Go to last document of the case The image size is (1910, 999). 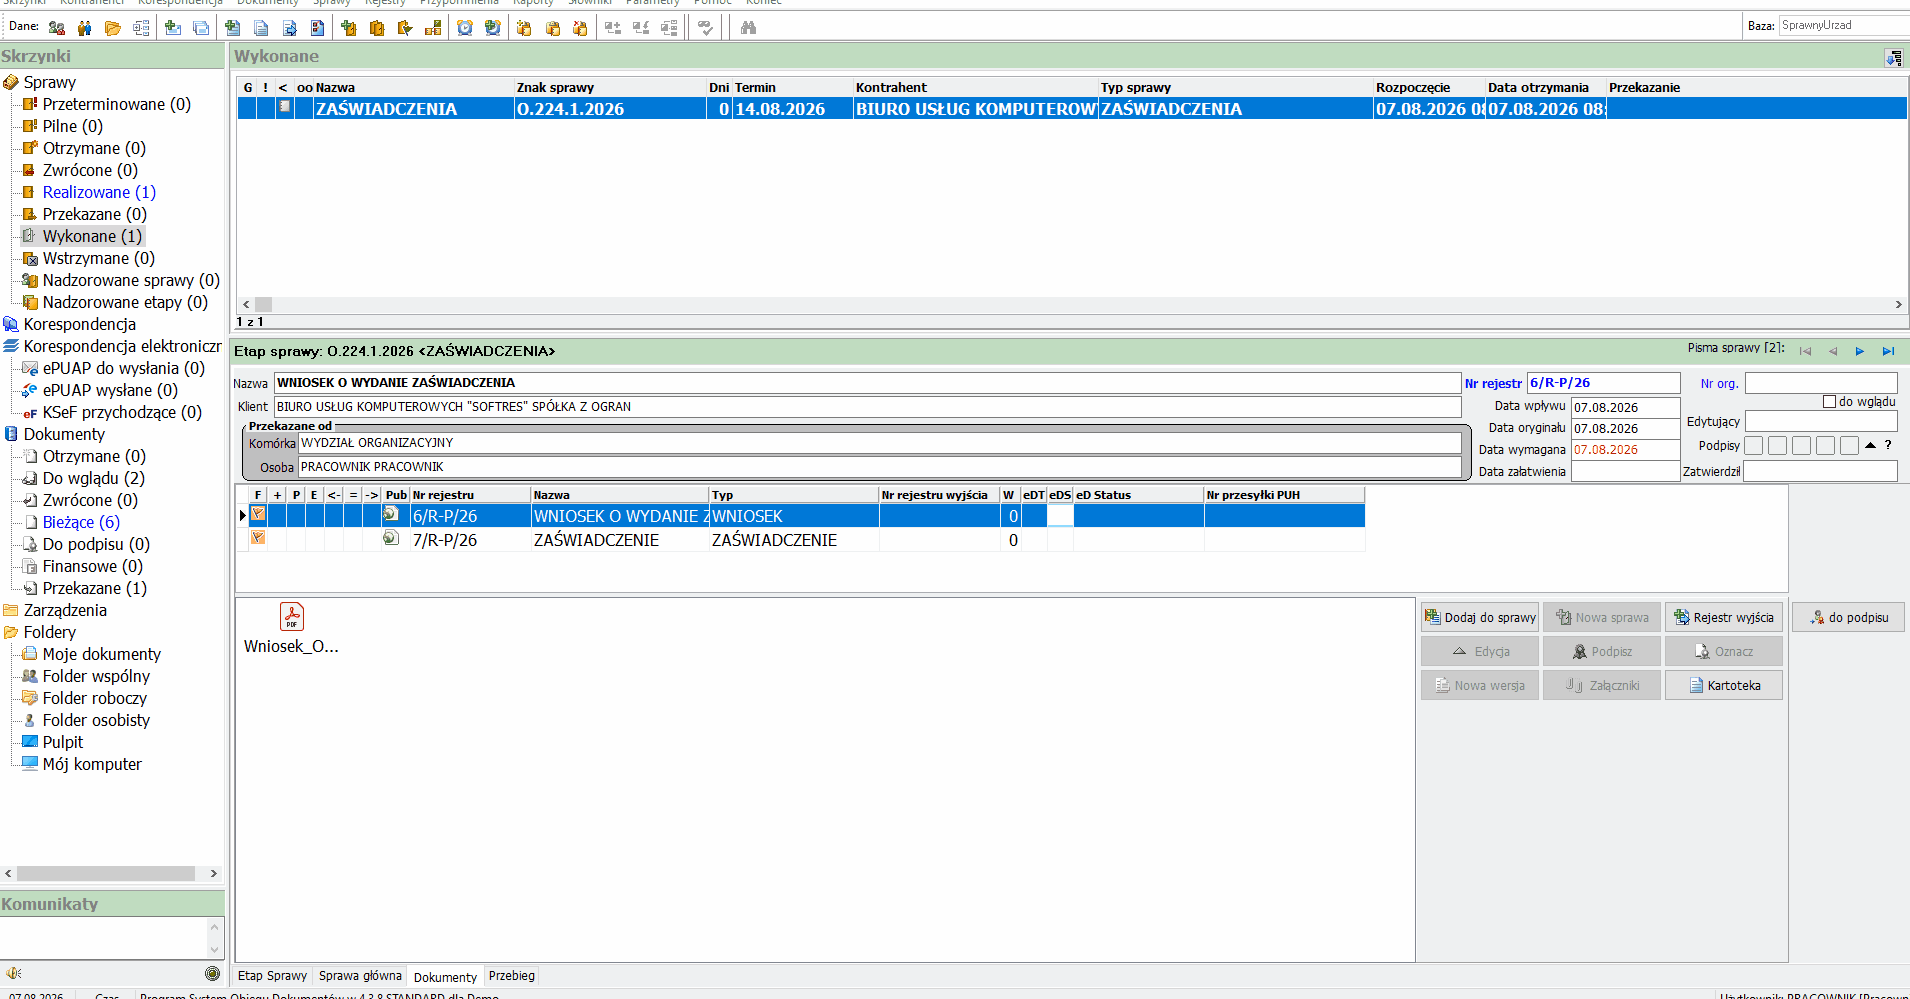1888,351
